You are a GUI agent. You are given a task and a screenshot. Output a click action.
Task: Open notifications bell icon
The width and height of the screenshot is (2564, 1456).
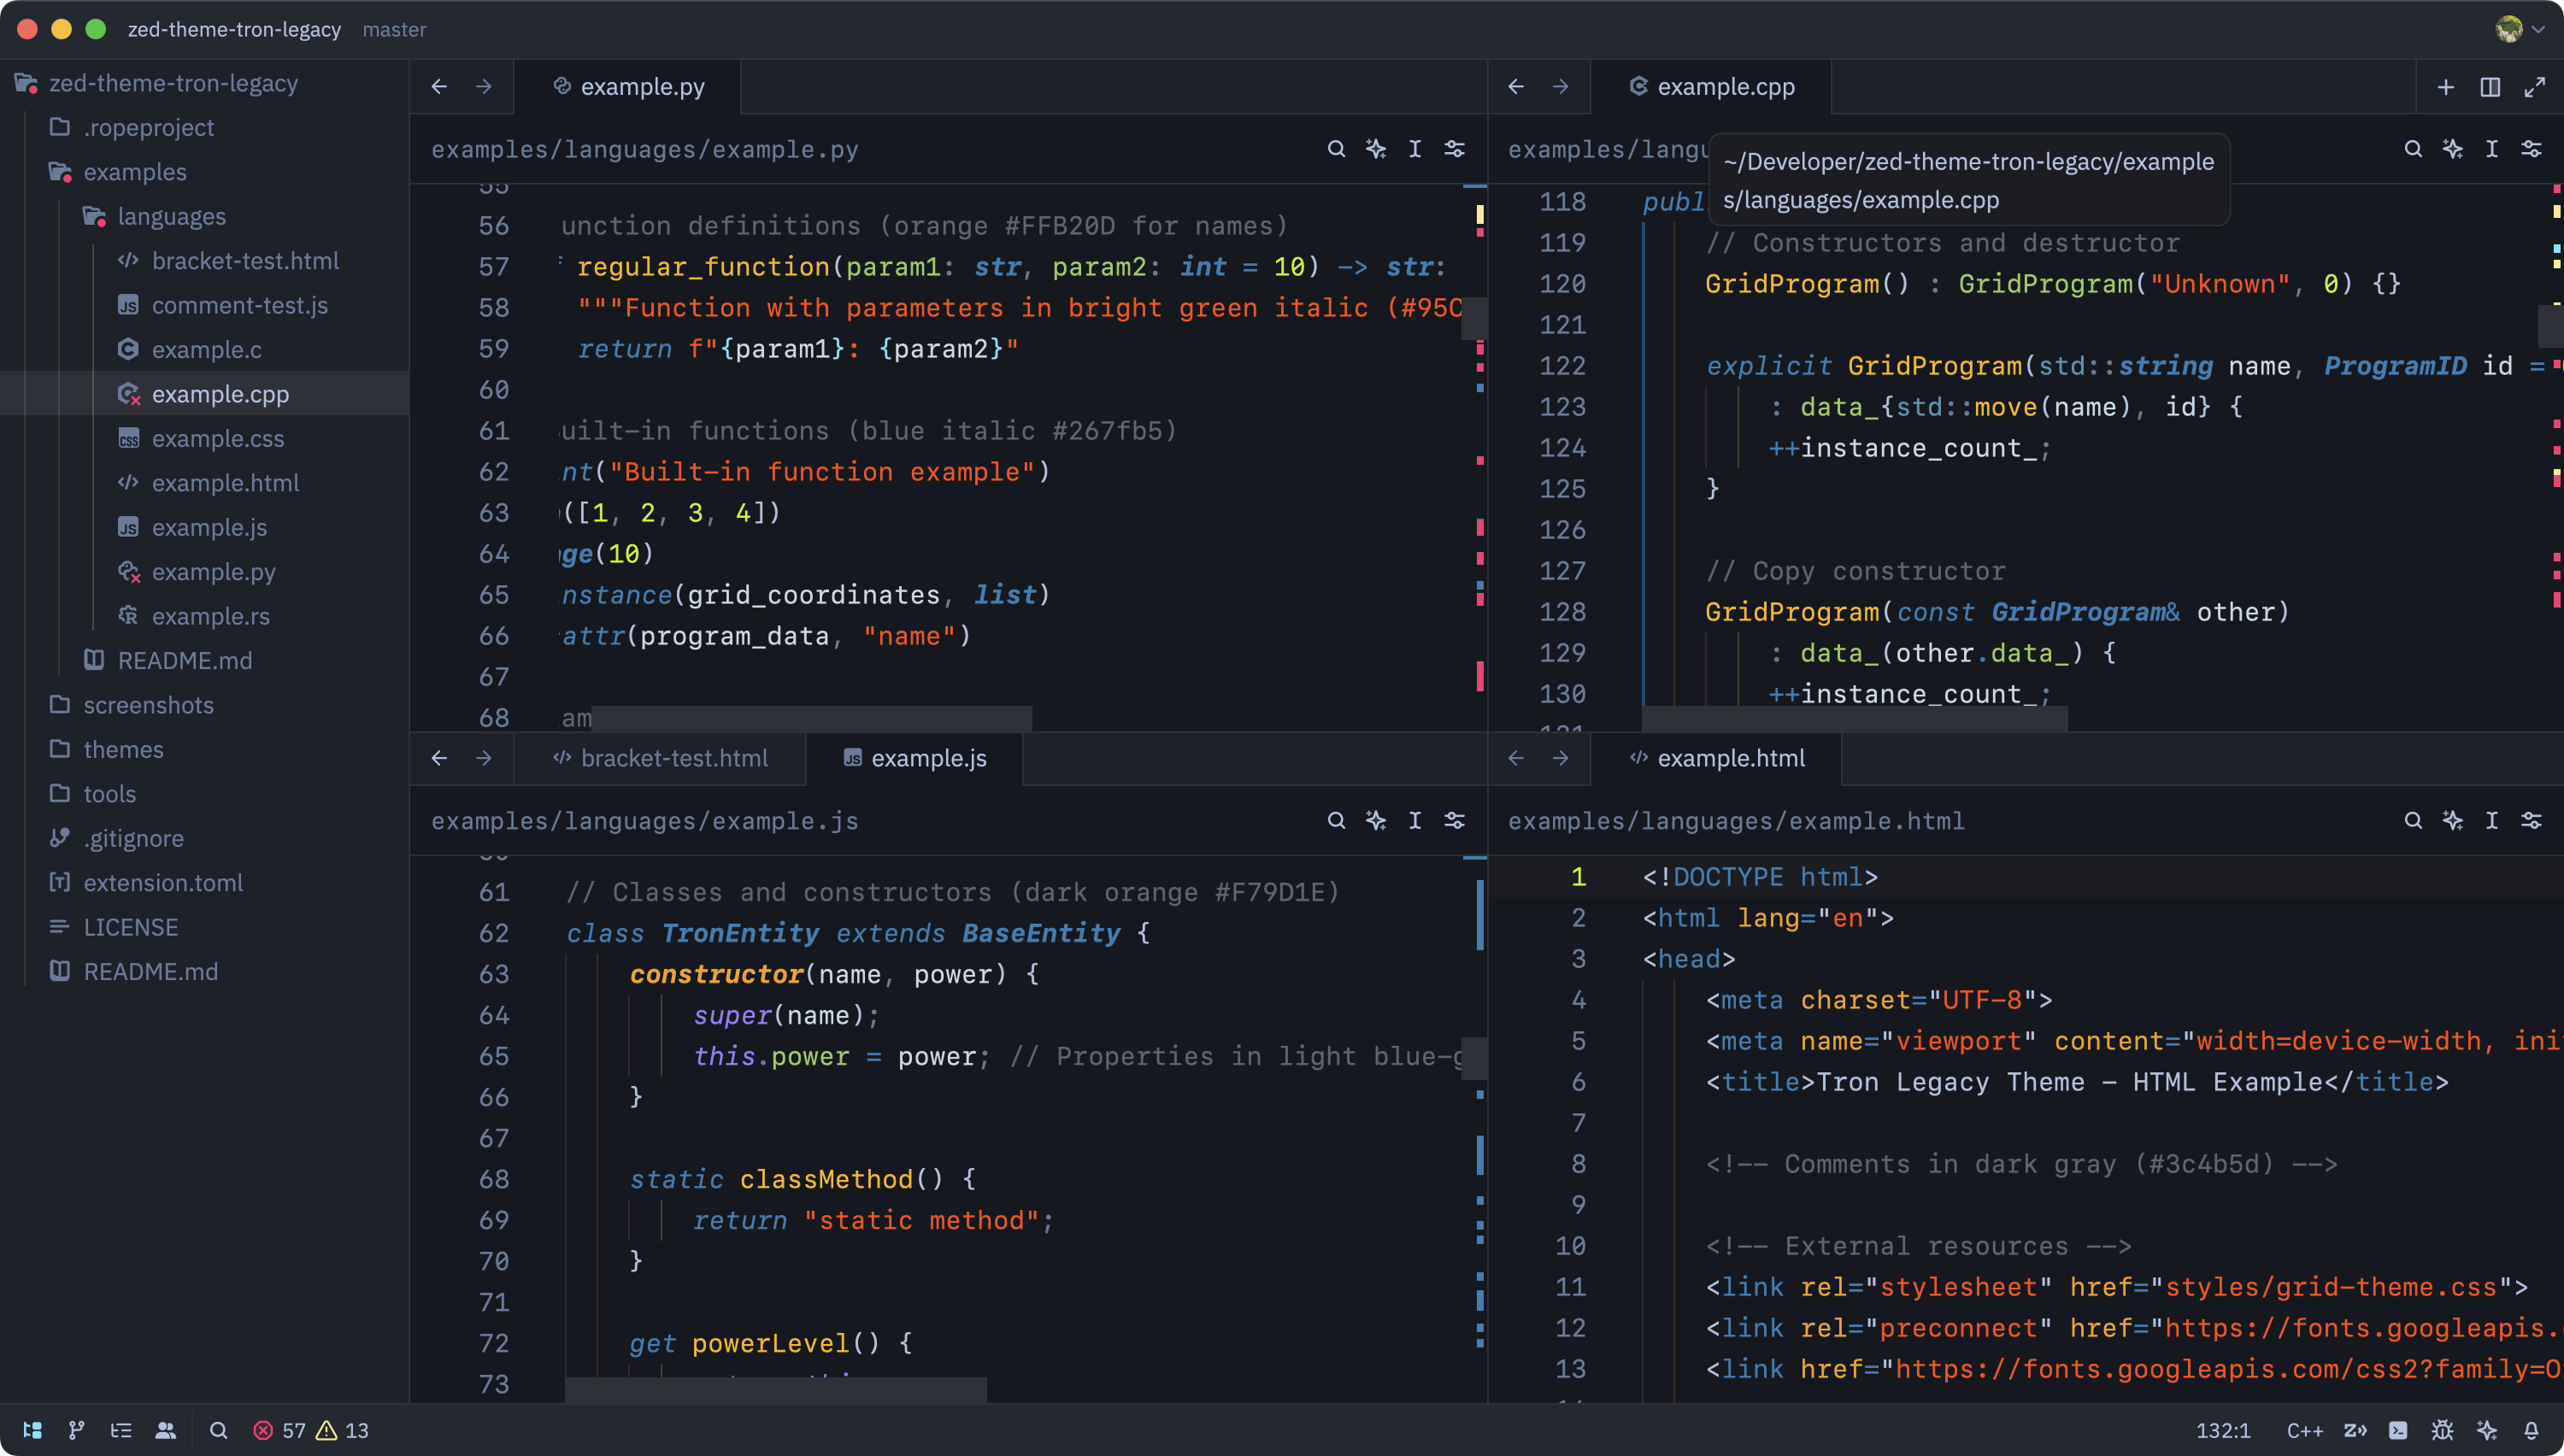tap(2531, 1430)
